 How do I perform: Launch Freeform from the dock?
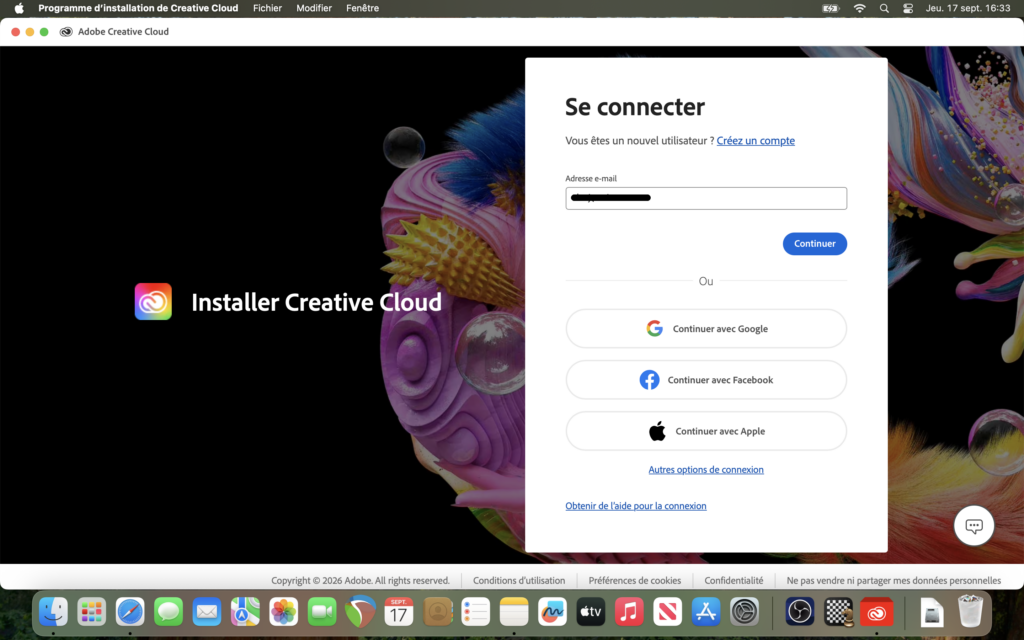point(552,612)
